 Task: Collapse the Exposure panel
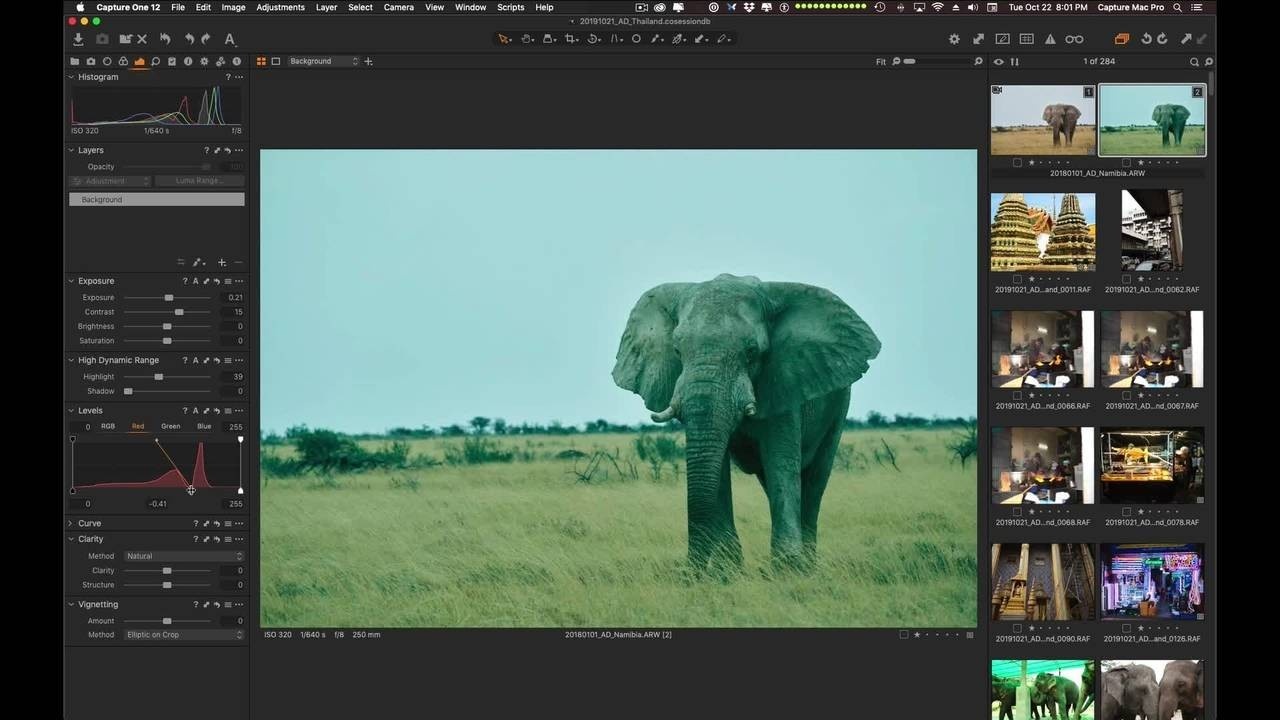71,281
